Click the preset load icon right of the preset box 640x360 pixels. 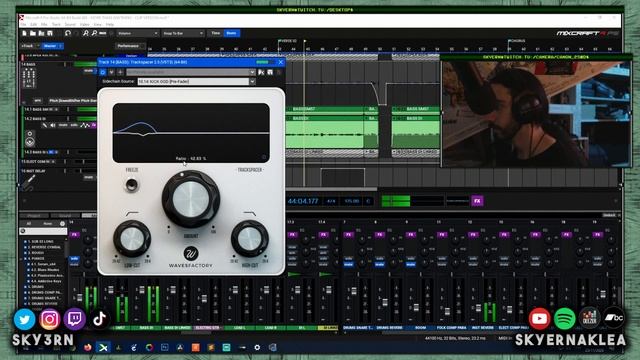261,72
